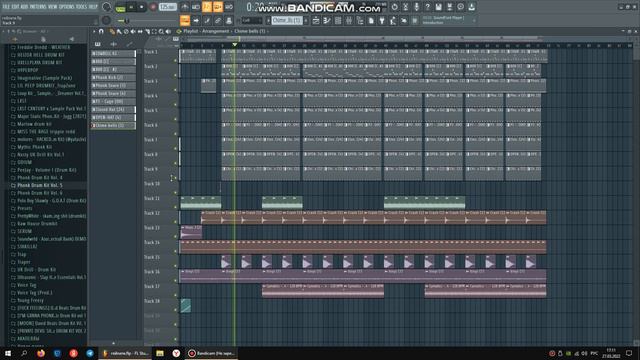The image size is (640, 360).
Task: Expand the Mythic Phonk Kit folder
Action: 34,147
